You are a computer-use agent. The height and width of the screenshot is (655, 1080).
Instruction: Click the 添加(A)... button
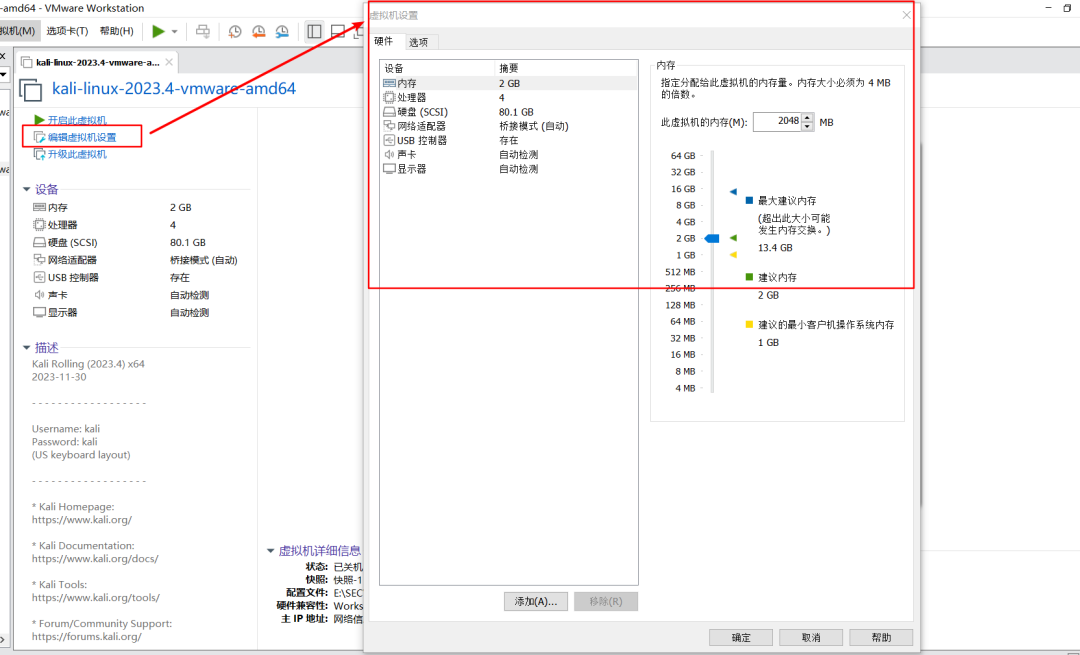click(536, 601)
